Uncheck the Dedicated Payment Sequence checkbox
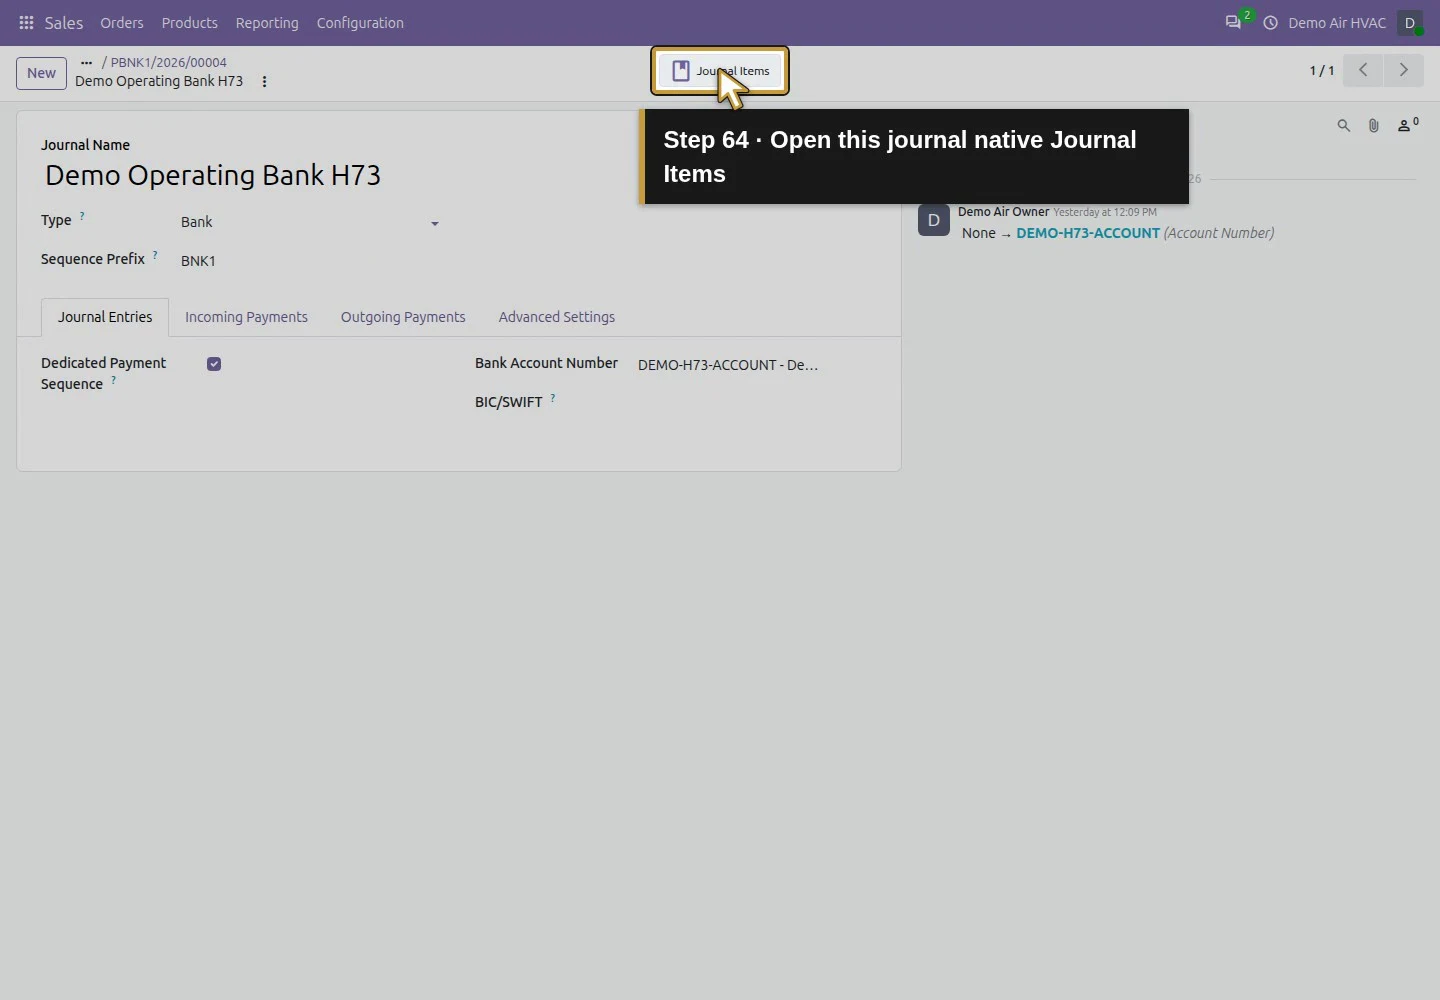The image size is (1440, 1000). click(214, 364)
